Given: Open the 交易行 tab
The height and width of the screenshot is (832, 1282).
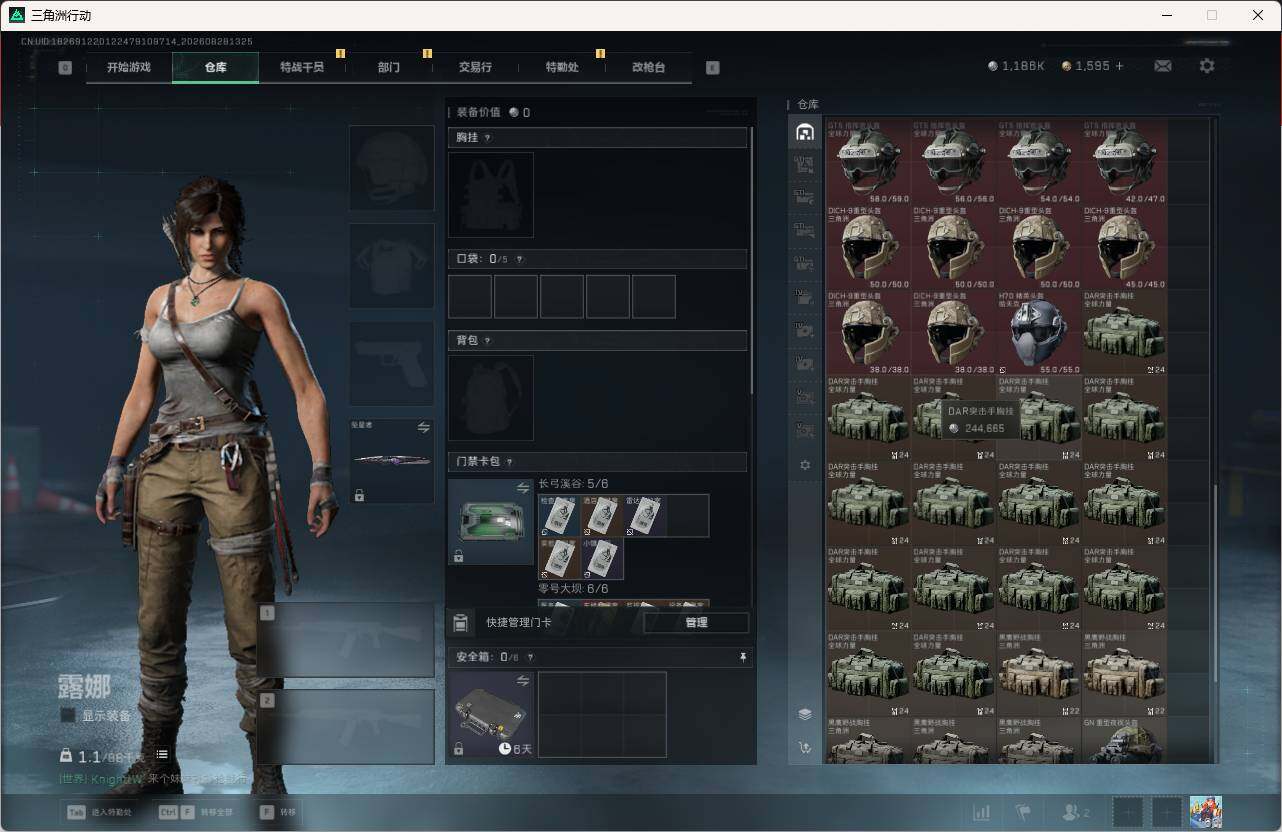Looking at the screenshot, I should click(x=475, y=67).
